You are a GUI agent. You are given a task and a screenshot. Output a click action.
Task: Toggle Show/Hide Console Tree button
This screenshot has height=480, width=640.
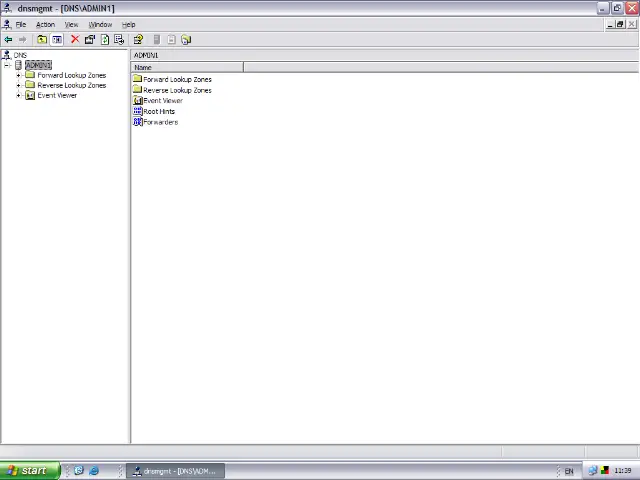click(x=57, y=40)
